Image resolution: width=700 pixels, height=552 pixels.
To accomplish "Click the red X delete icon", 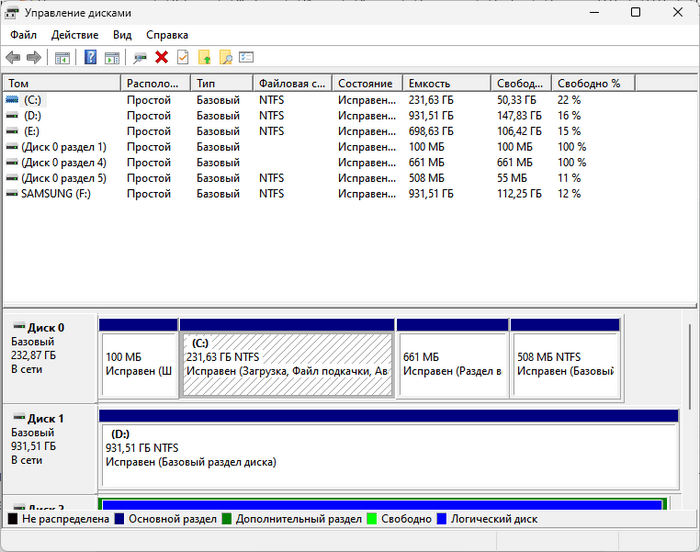I will pos(161,58).
